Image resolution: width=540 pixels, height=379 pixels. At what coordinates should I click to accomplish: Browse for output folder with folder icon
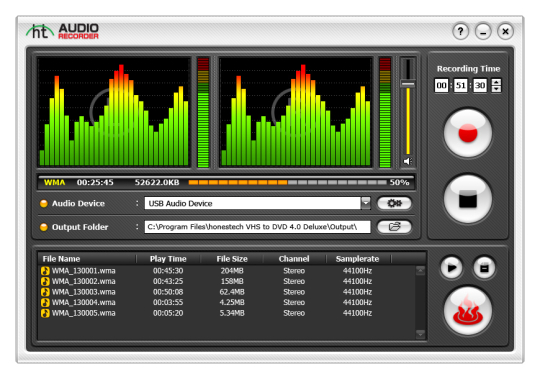pos(394,227)
